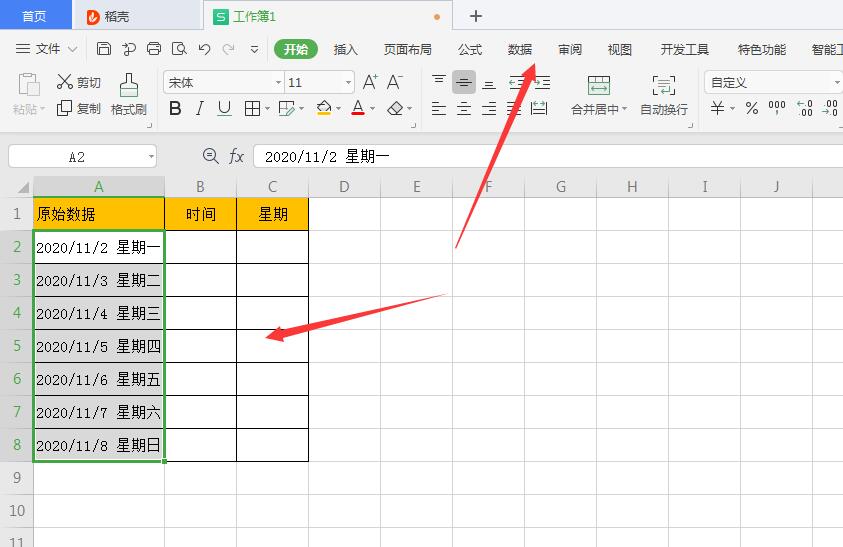The width and height of the screenshot is (843, 547).
Task: Open font color dropdown arrow
Action: 373,109
